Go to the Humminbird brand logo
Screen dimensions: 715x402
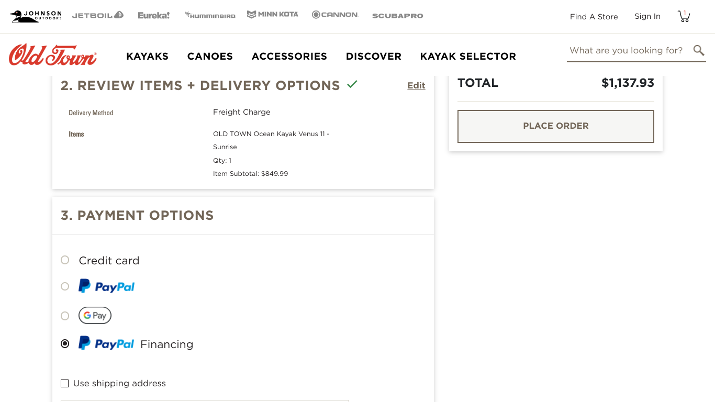pyautogui.click(x=210, y=15)
